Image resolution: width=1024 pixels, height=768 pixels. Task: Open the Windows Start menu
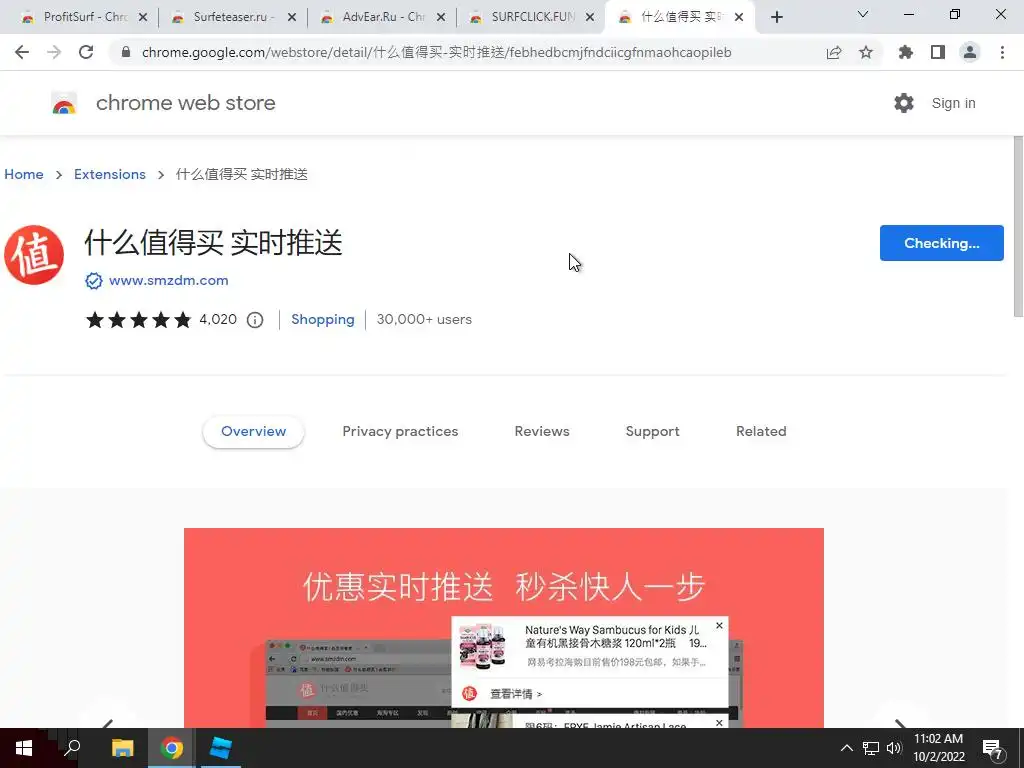click(x=24, y=748)
